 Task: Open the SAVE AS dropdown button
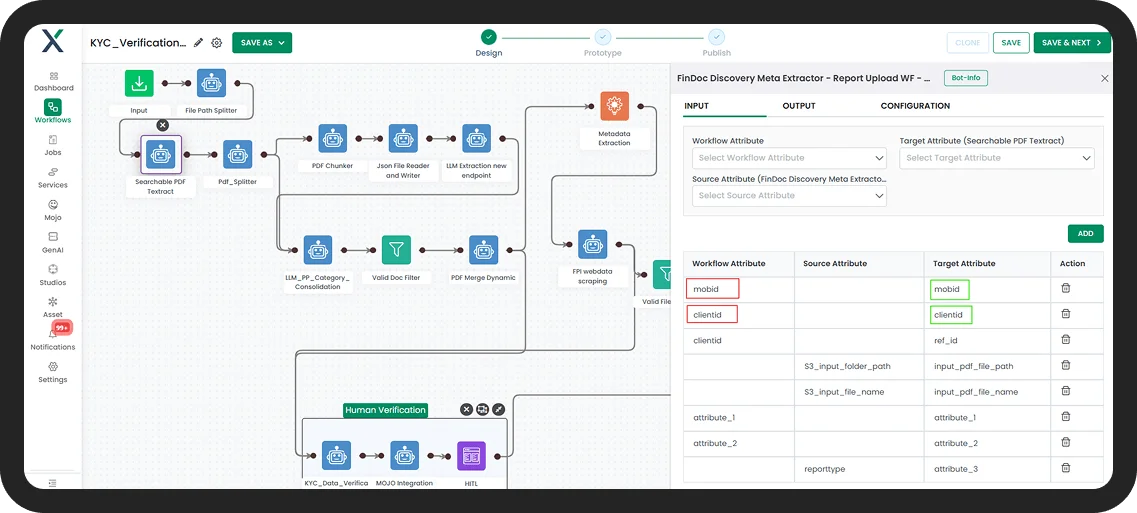[262, 43]
